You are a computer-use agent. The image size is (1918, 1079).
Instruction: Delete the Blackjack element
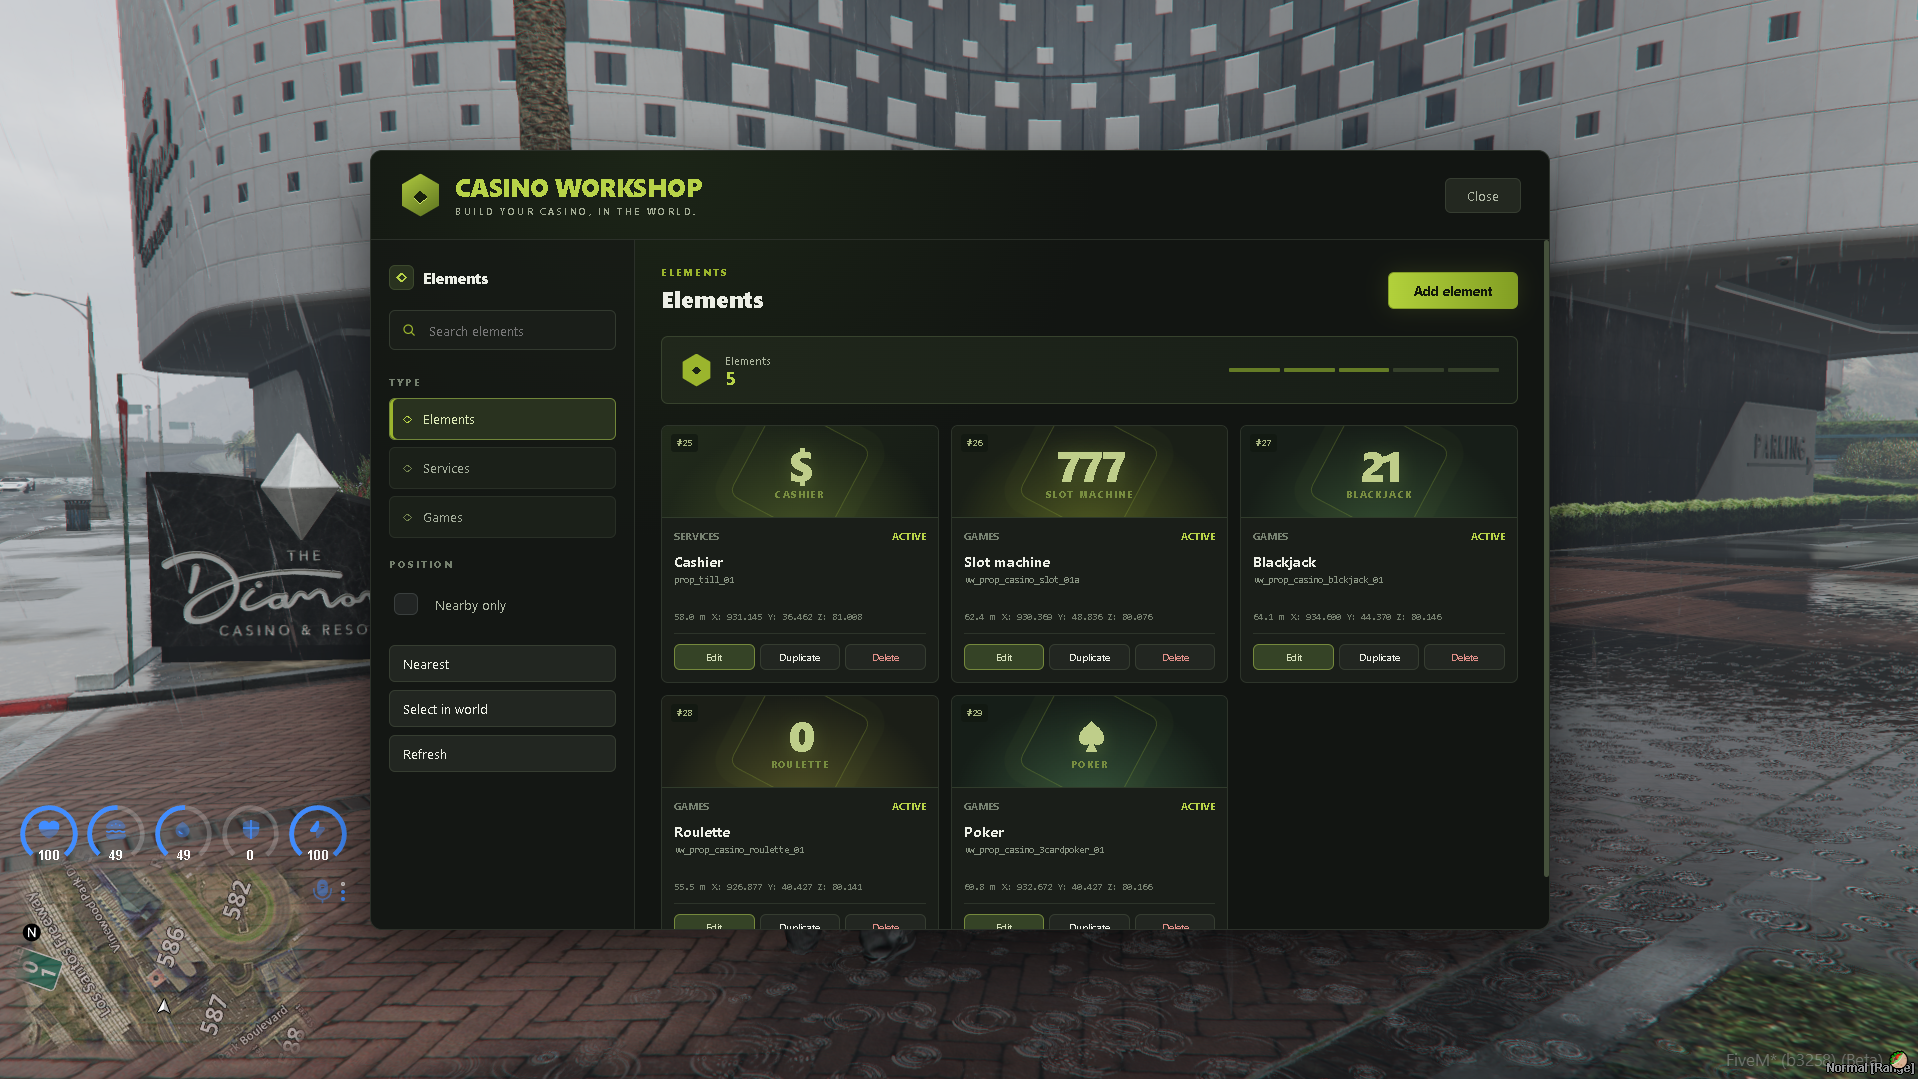pos(1464,657)
